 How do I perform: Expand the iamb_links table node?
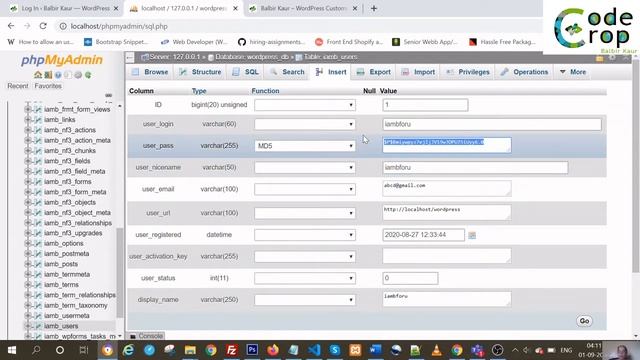click(28, 120)
